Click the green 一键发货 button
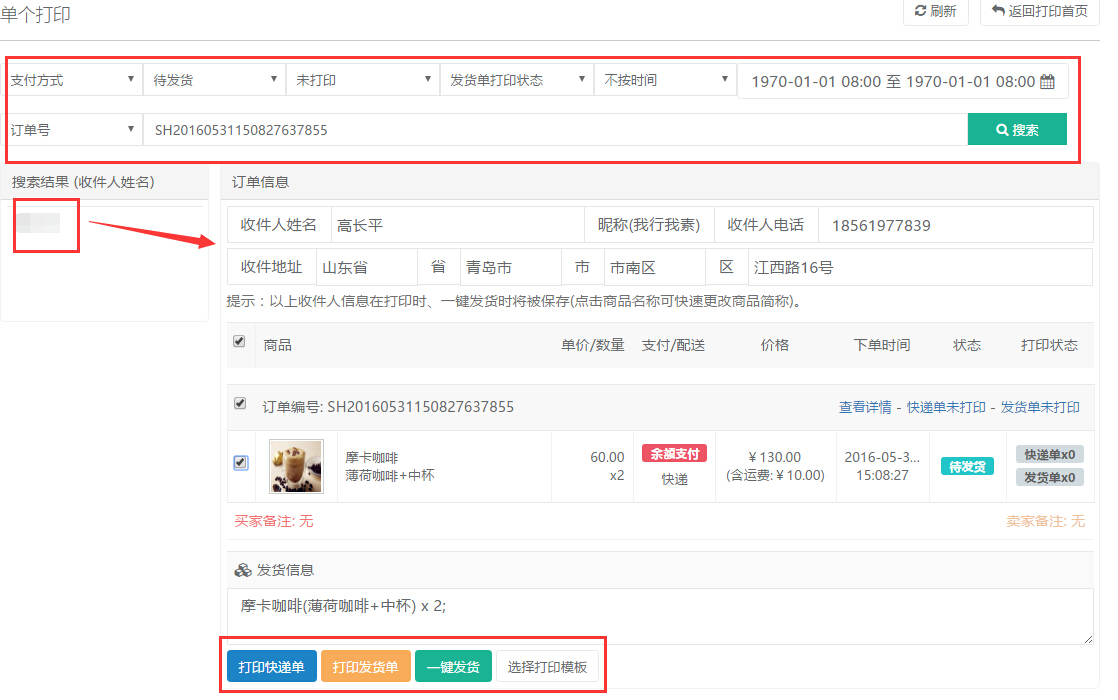Viewport: 1118px width, 700px height. [x=453, y=667]
